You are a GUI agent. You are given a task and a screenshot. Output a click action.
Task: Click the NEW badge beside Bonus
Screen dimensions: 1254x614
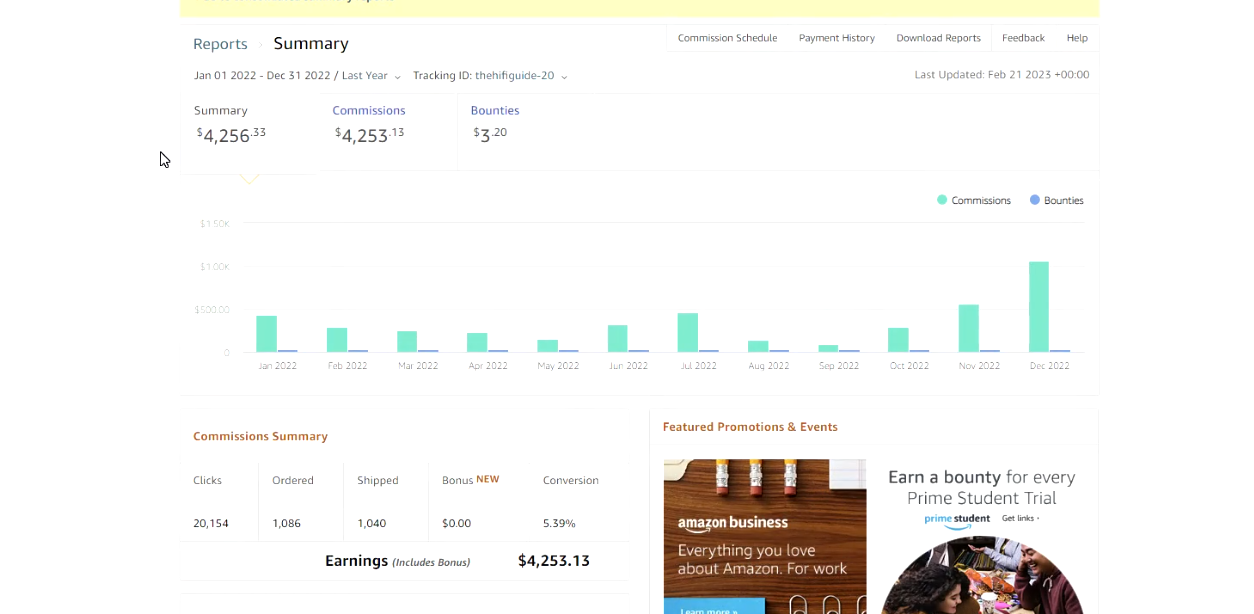point(488,479)
